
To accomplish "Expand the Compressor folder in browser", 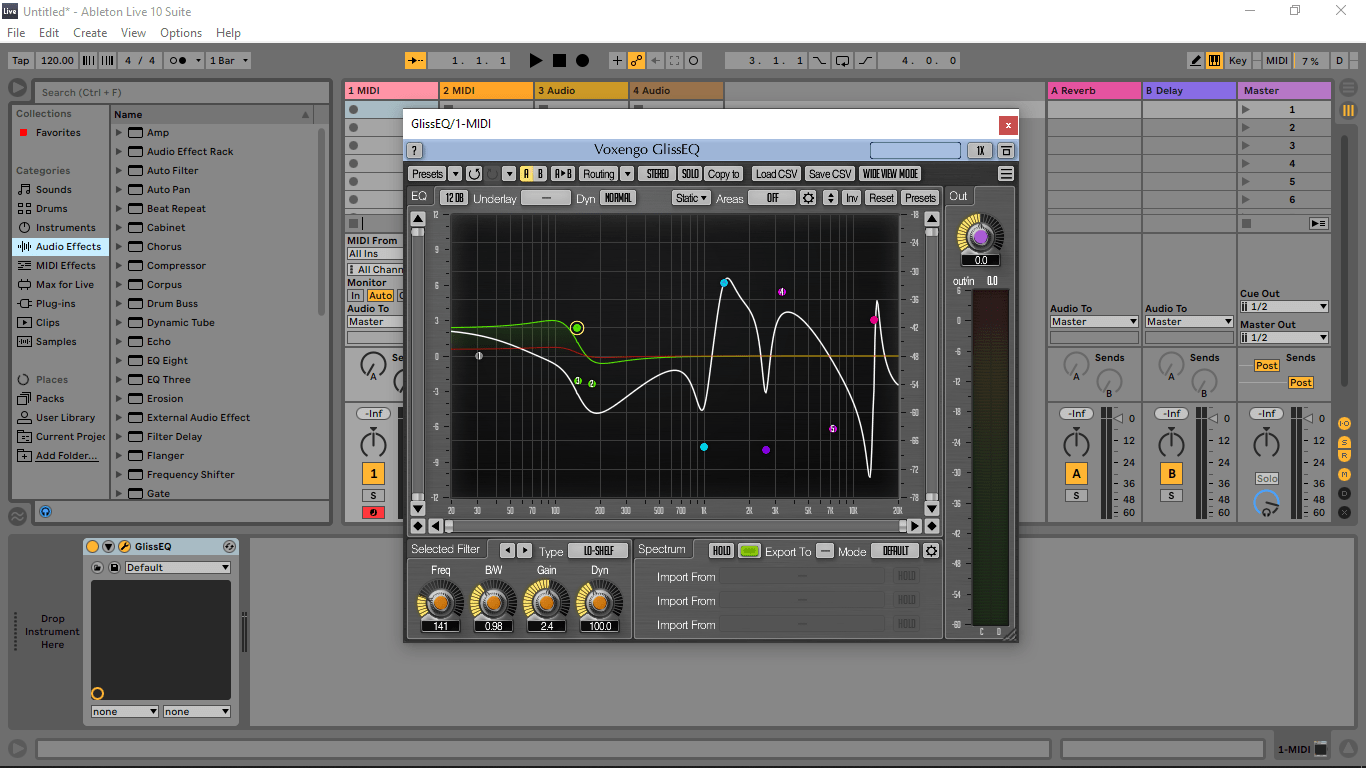I will coord(119,265).
